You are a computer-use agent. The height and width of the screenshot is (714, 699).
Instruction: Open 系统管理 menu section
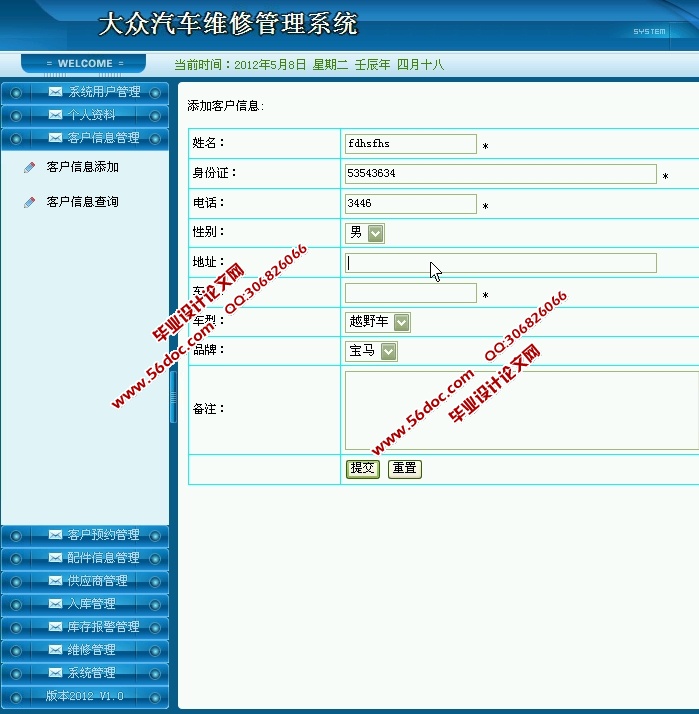coord(85,673)
